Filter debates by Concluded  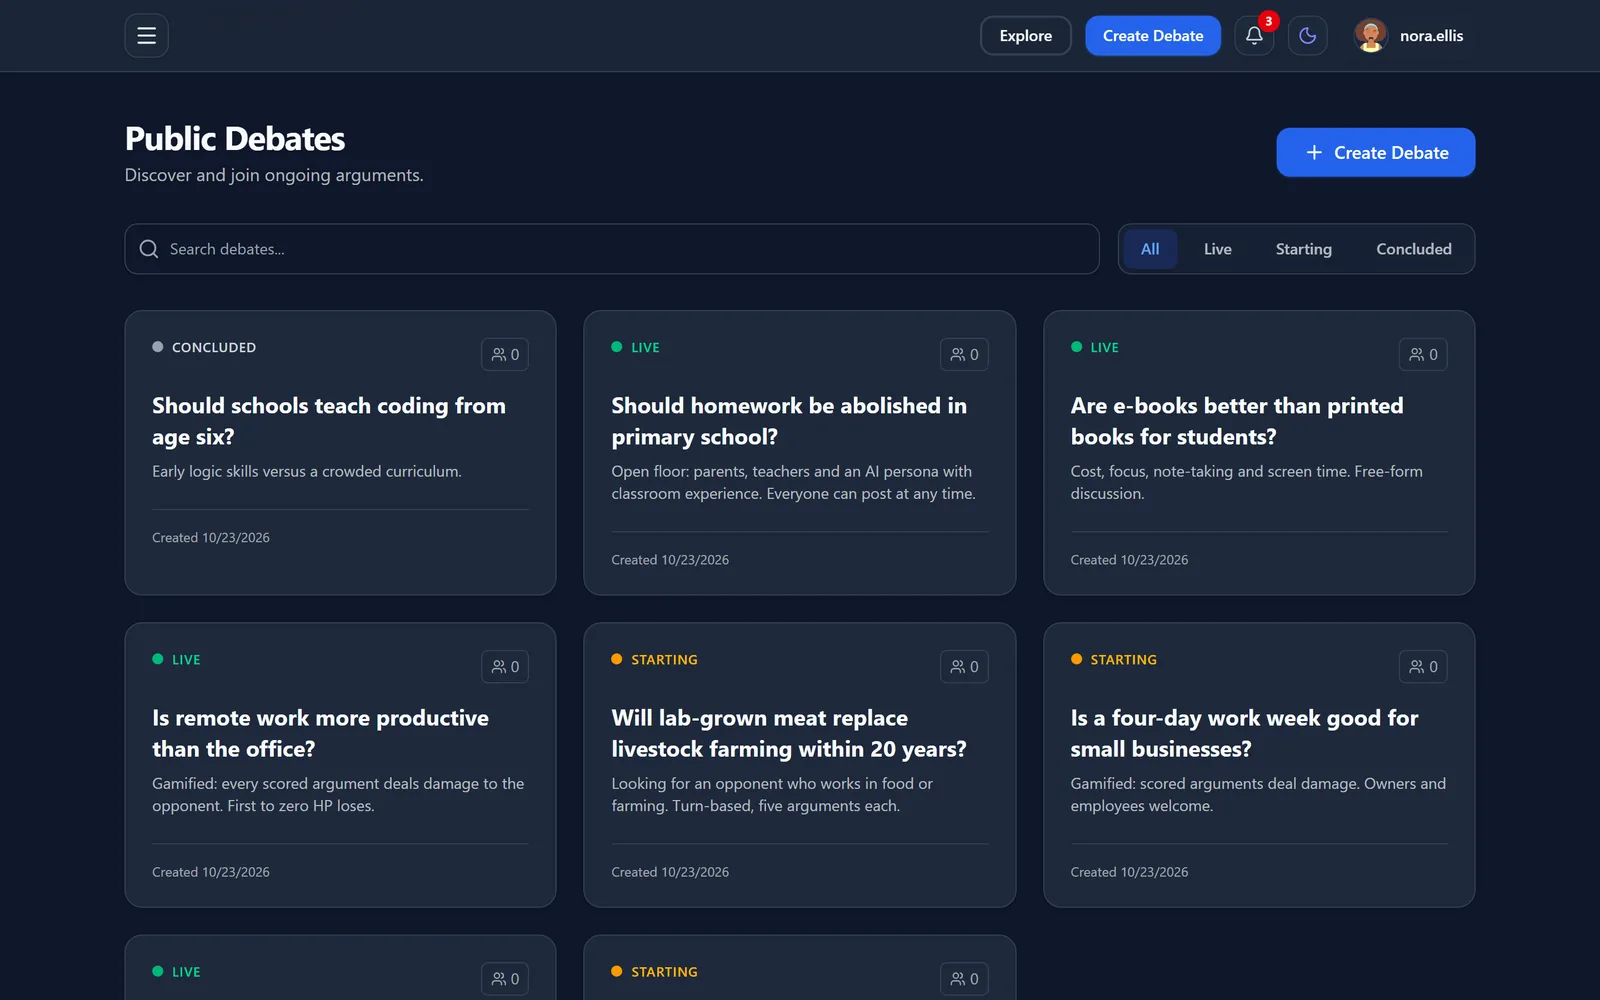(x=1413, y=249)
